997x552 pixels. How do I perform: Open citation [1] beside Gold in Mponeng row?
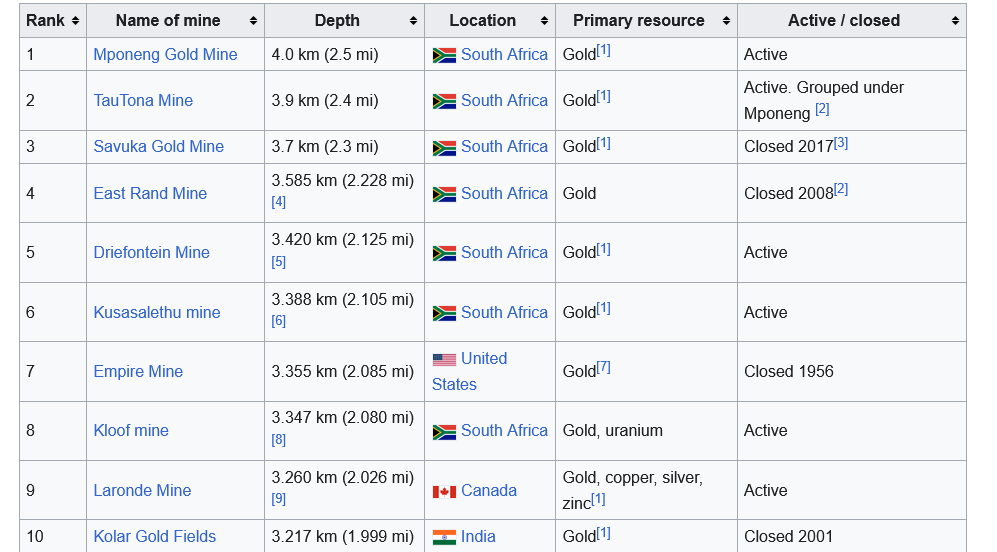pos(603,50)
